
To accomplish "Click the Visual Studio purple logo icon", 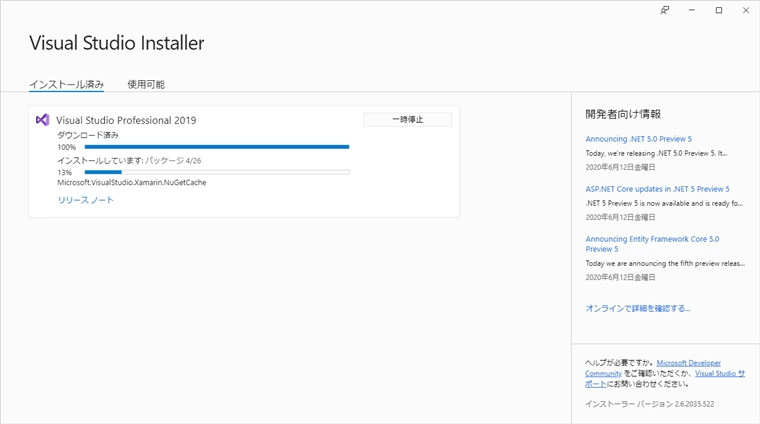I will (43, 120).
